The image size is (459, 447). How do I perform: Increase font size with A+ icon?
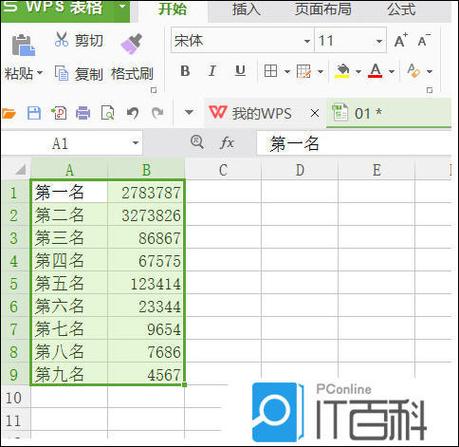(x=401, y=41)
